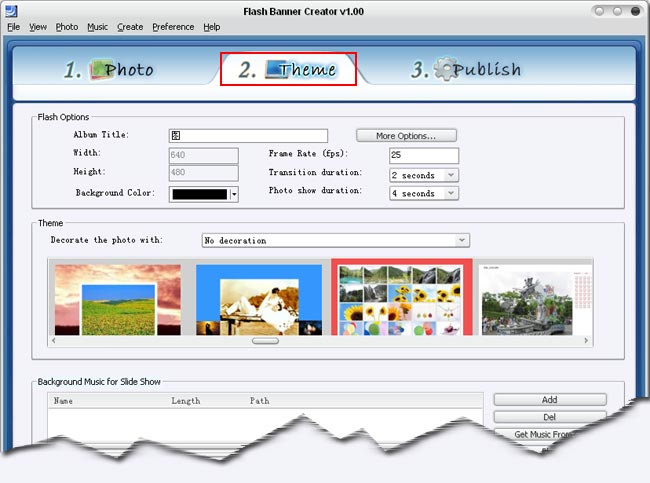The image size is (650, 483).
Task: Click the More Options button
Action: (x=407, y=135)
